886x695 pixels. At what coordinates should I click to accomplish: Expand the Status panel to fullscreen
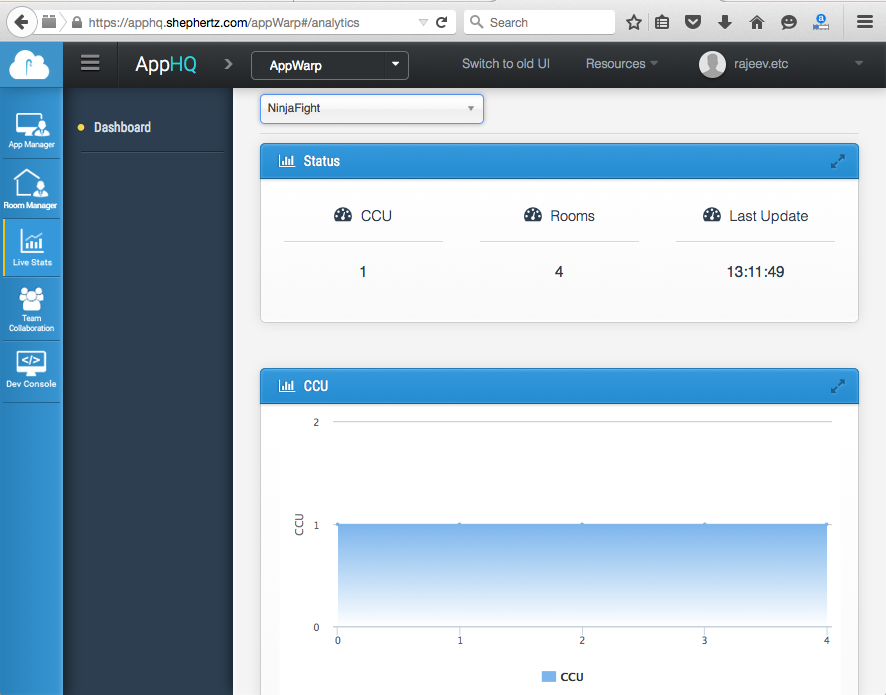pos(838,161)
